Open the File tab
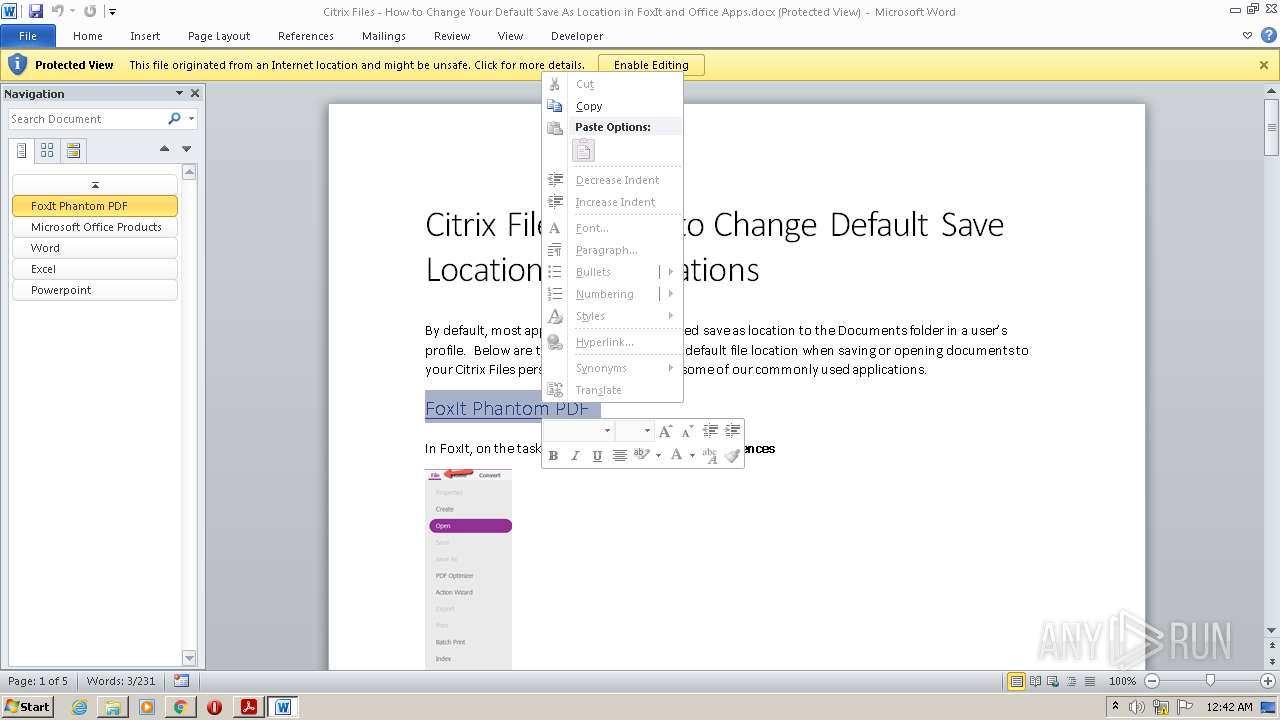Screen dimensions: 1280x720 (28, 36)
